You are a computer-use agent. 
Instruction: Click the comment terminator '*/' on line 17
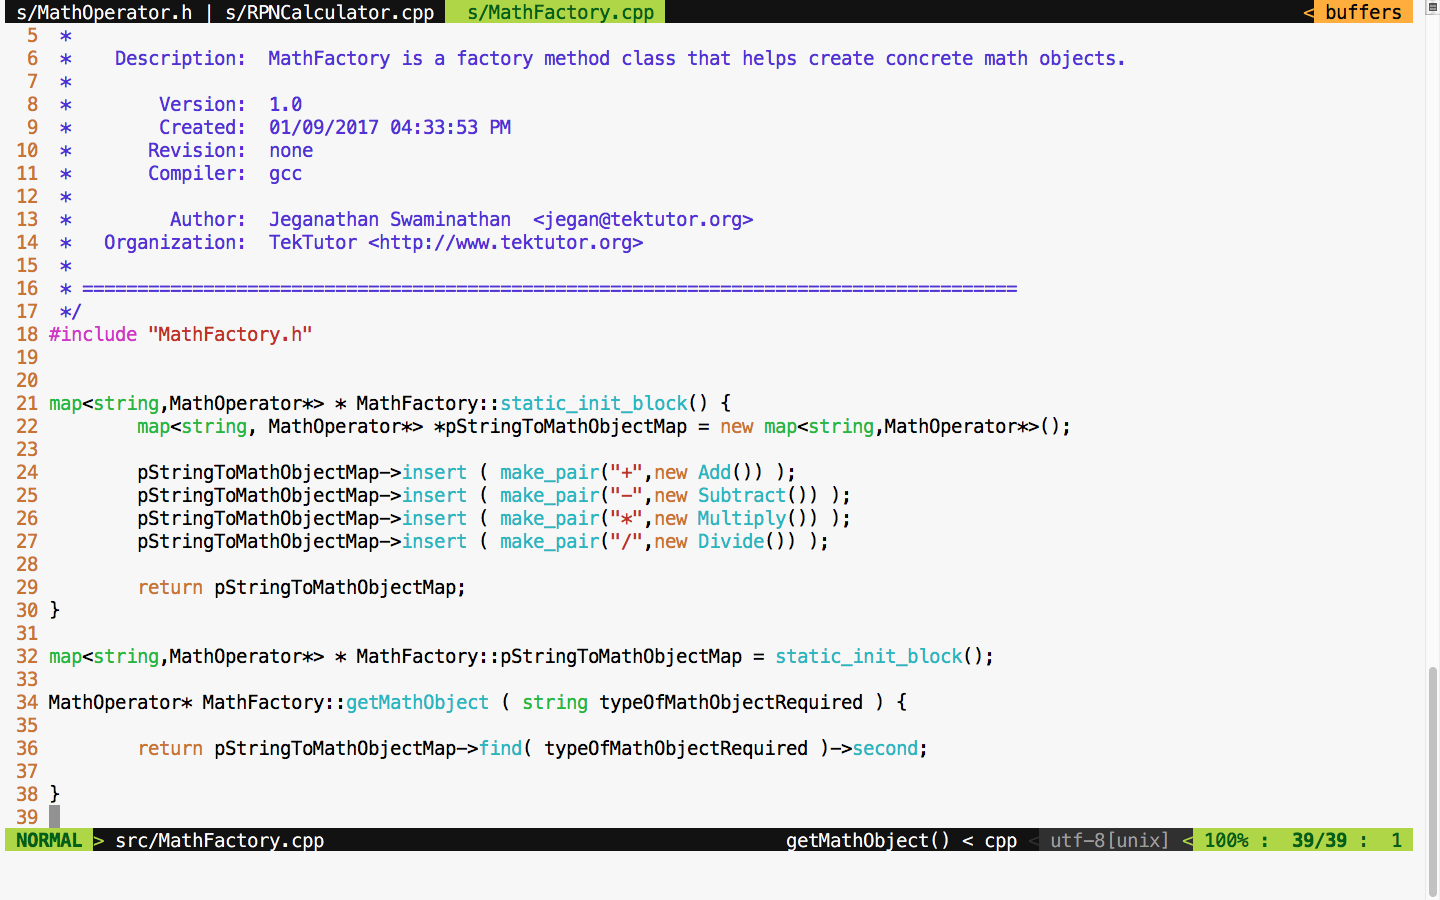(70, 311)
